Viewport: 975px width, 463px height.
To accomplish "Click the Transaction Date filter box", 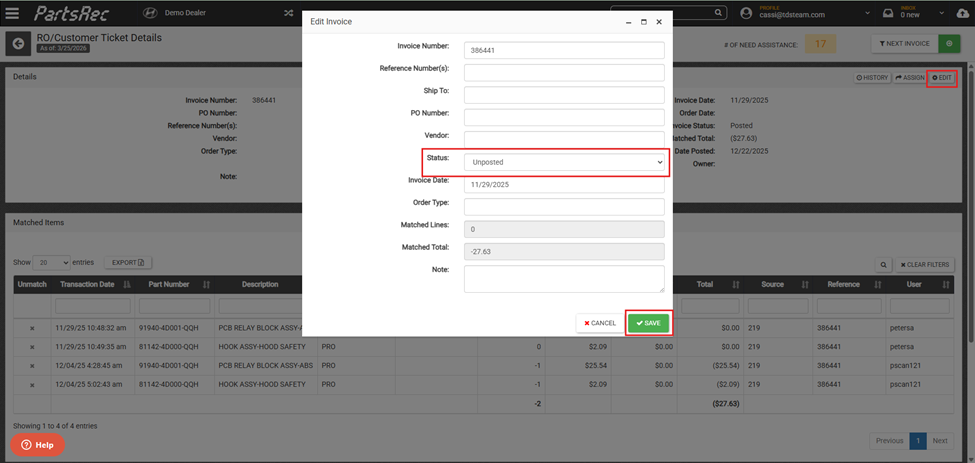I will tap(93, 306).
